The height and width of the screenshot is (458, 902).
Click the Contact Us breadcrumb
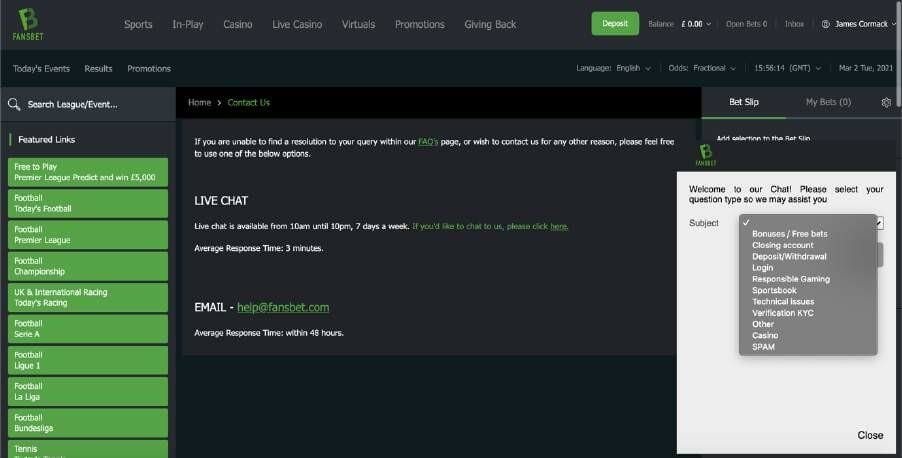coord(249,102)
